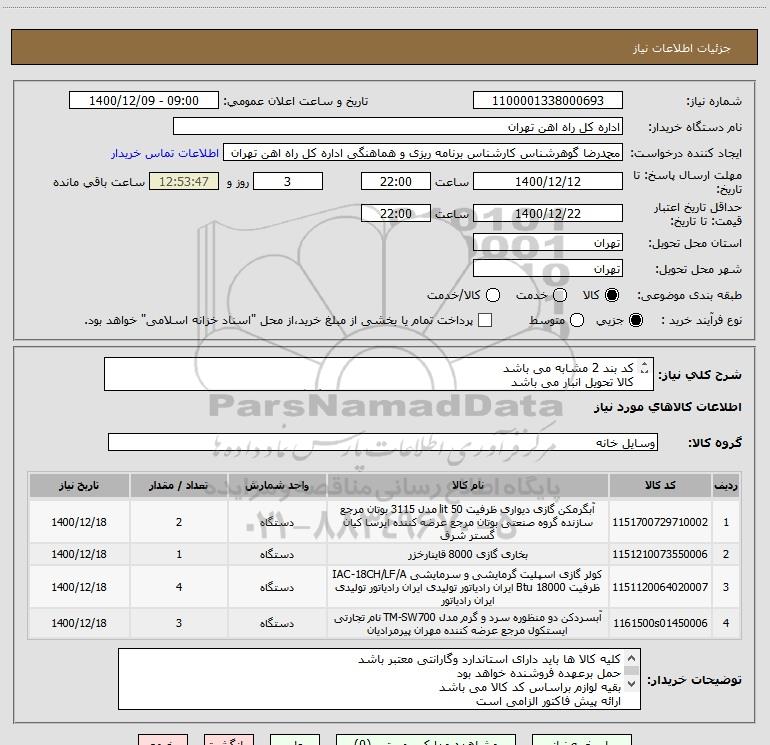770x745 pixels.
Task: Select the خدمت radio button
Action: click(x=560, y=295)
